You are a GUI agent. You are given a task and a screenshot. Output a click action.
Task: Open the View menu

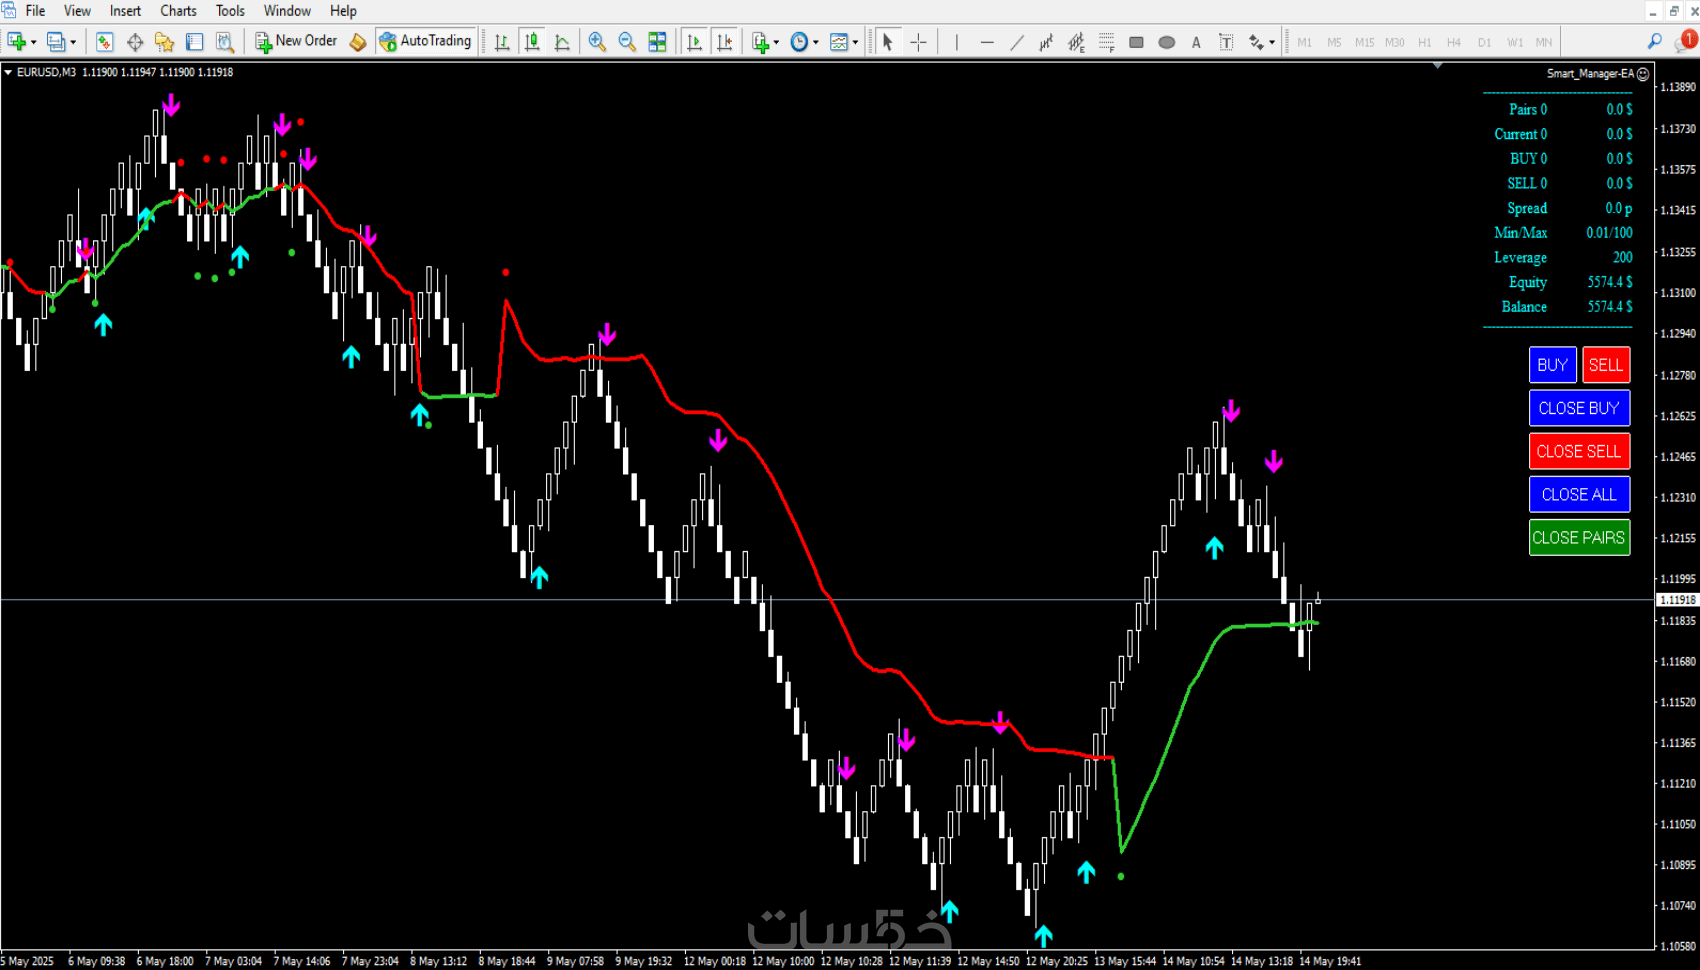click(77, 11)
